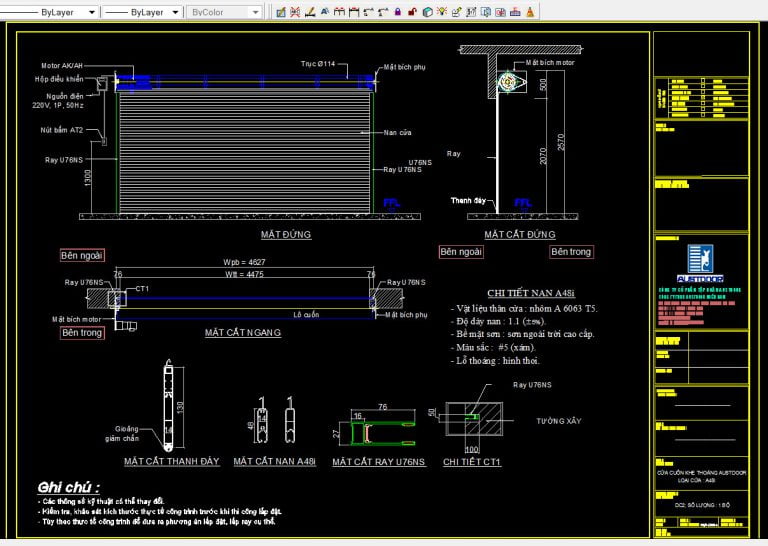Click the blue copy-pages toolbar icon
This screenshot has width=768, height=546.
point(486,12)
